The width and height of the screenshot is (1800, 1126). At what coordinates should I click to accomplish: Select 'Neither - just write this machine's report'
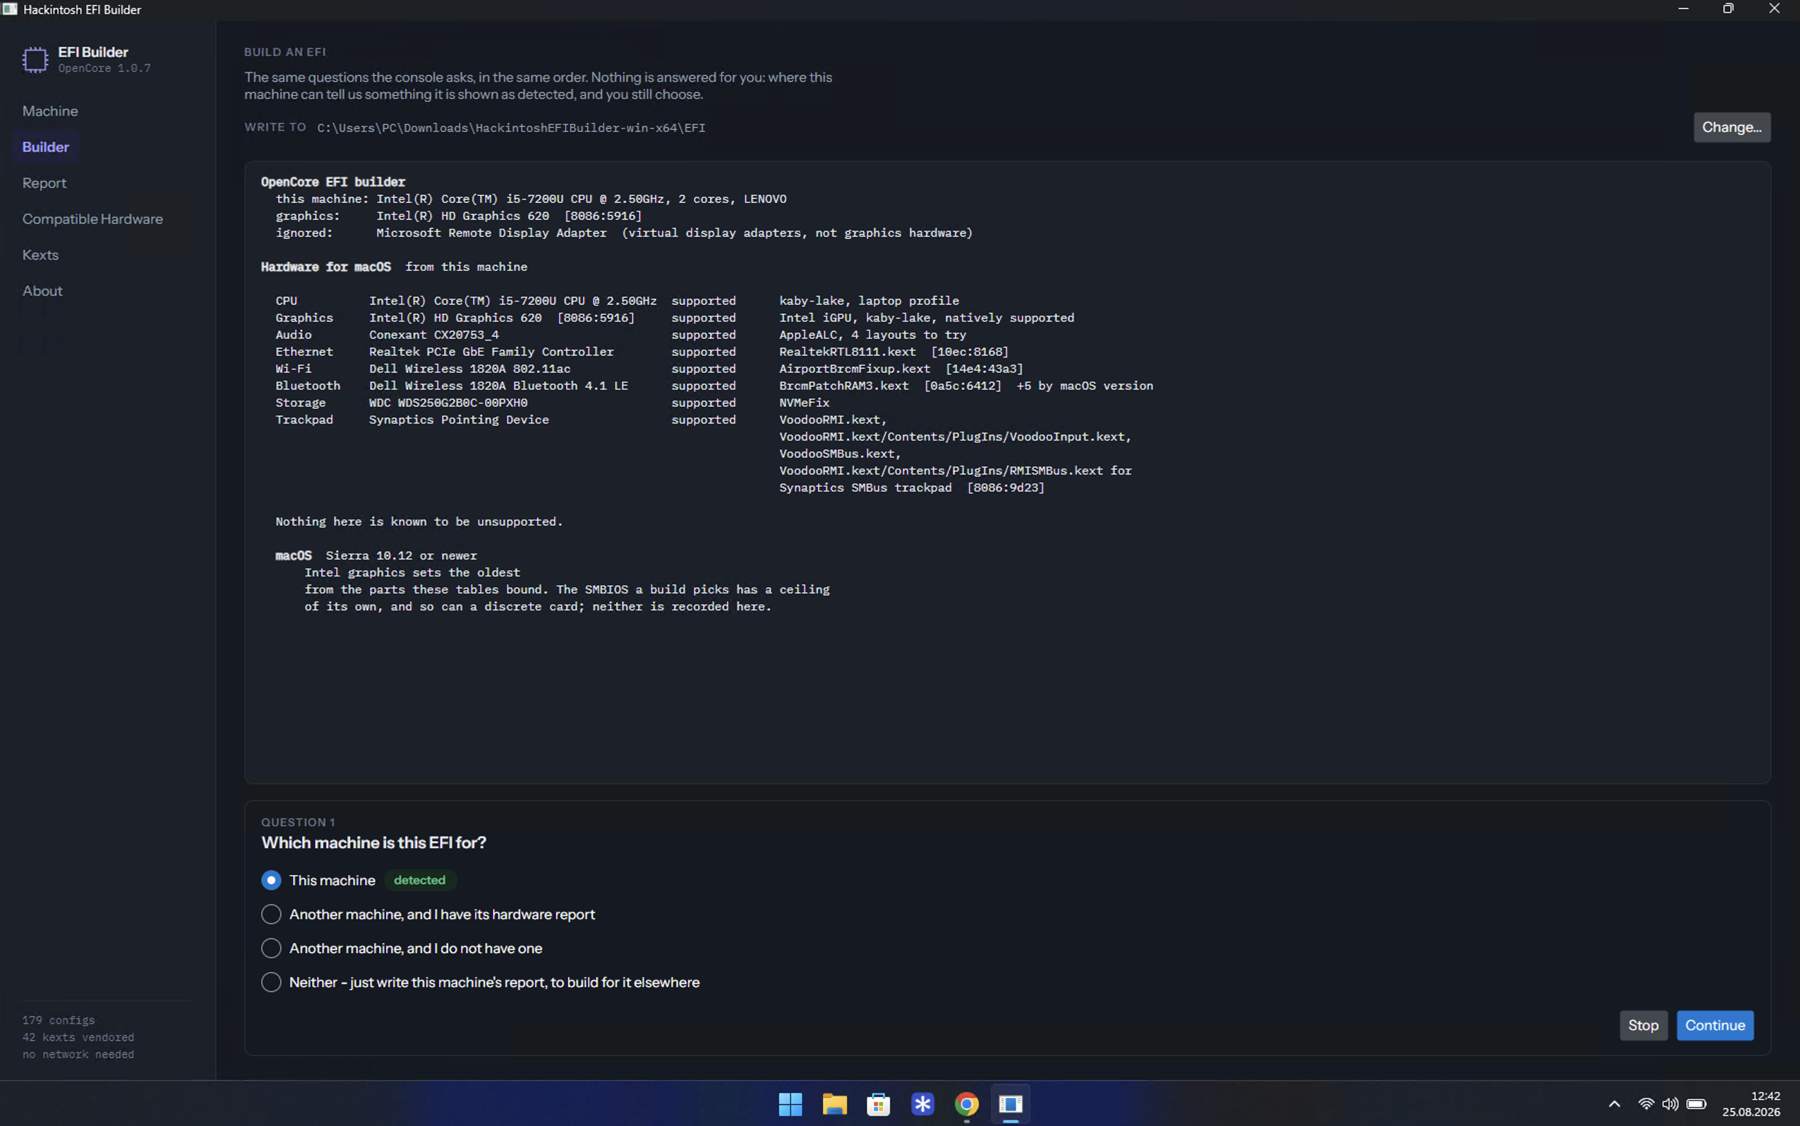coord(271,982)
